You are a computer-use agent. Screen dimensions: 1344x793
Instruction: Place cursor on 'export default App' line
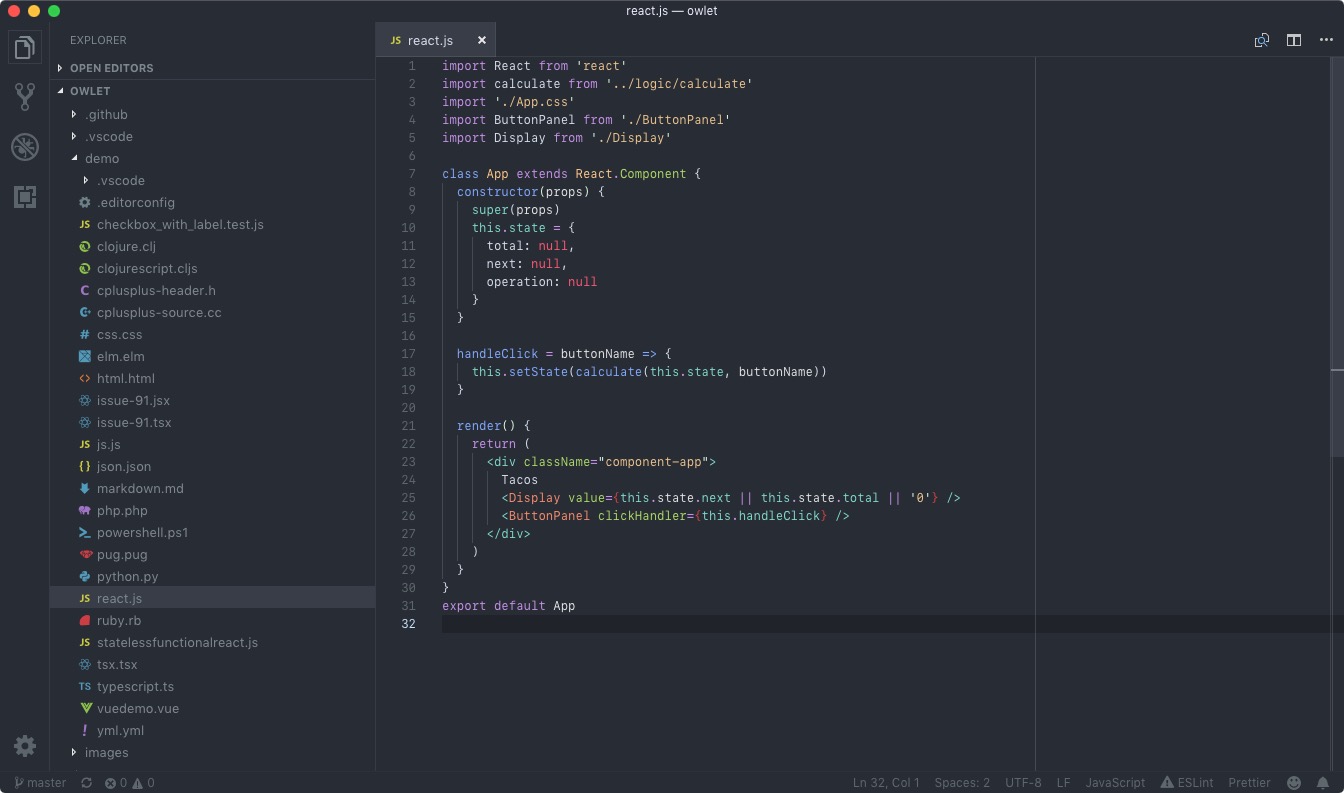click(x=509, y=606)
